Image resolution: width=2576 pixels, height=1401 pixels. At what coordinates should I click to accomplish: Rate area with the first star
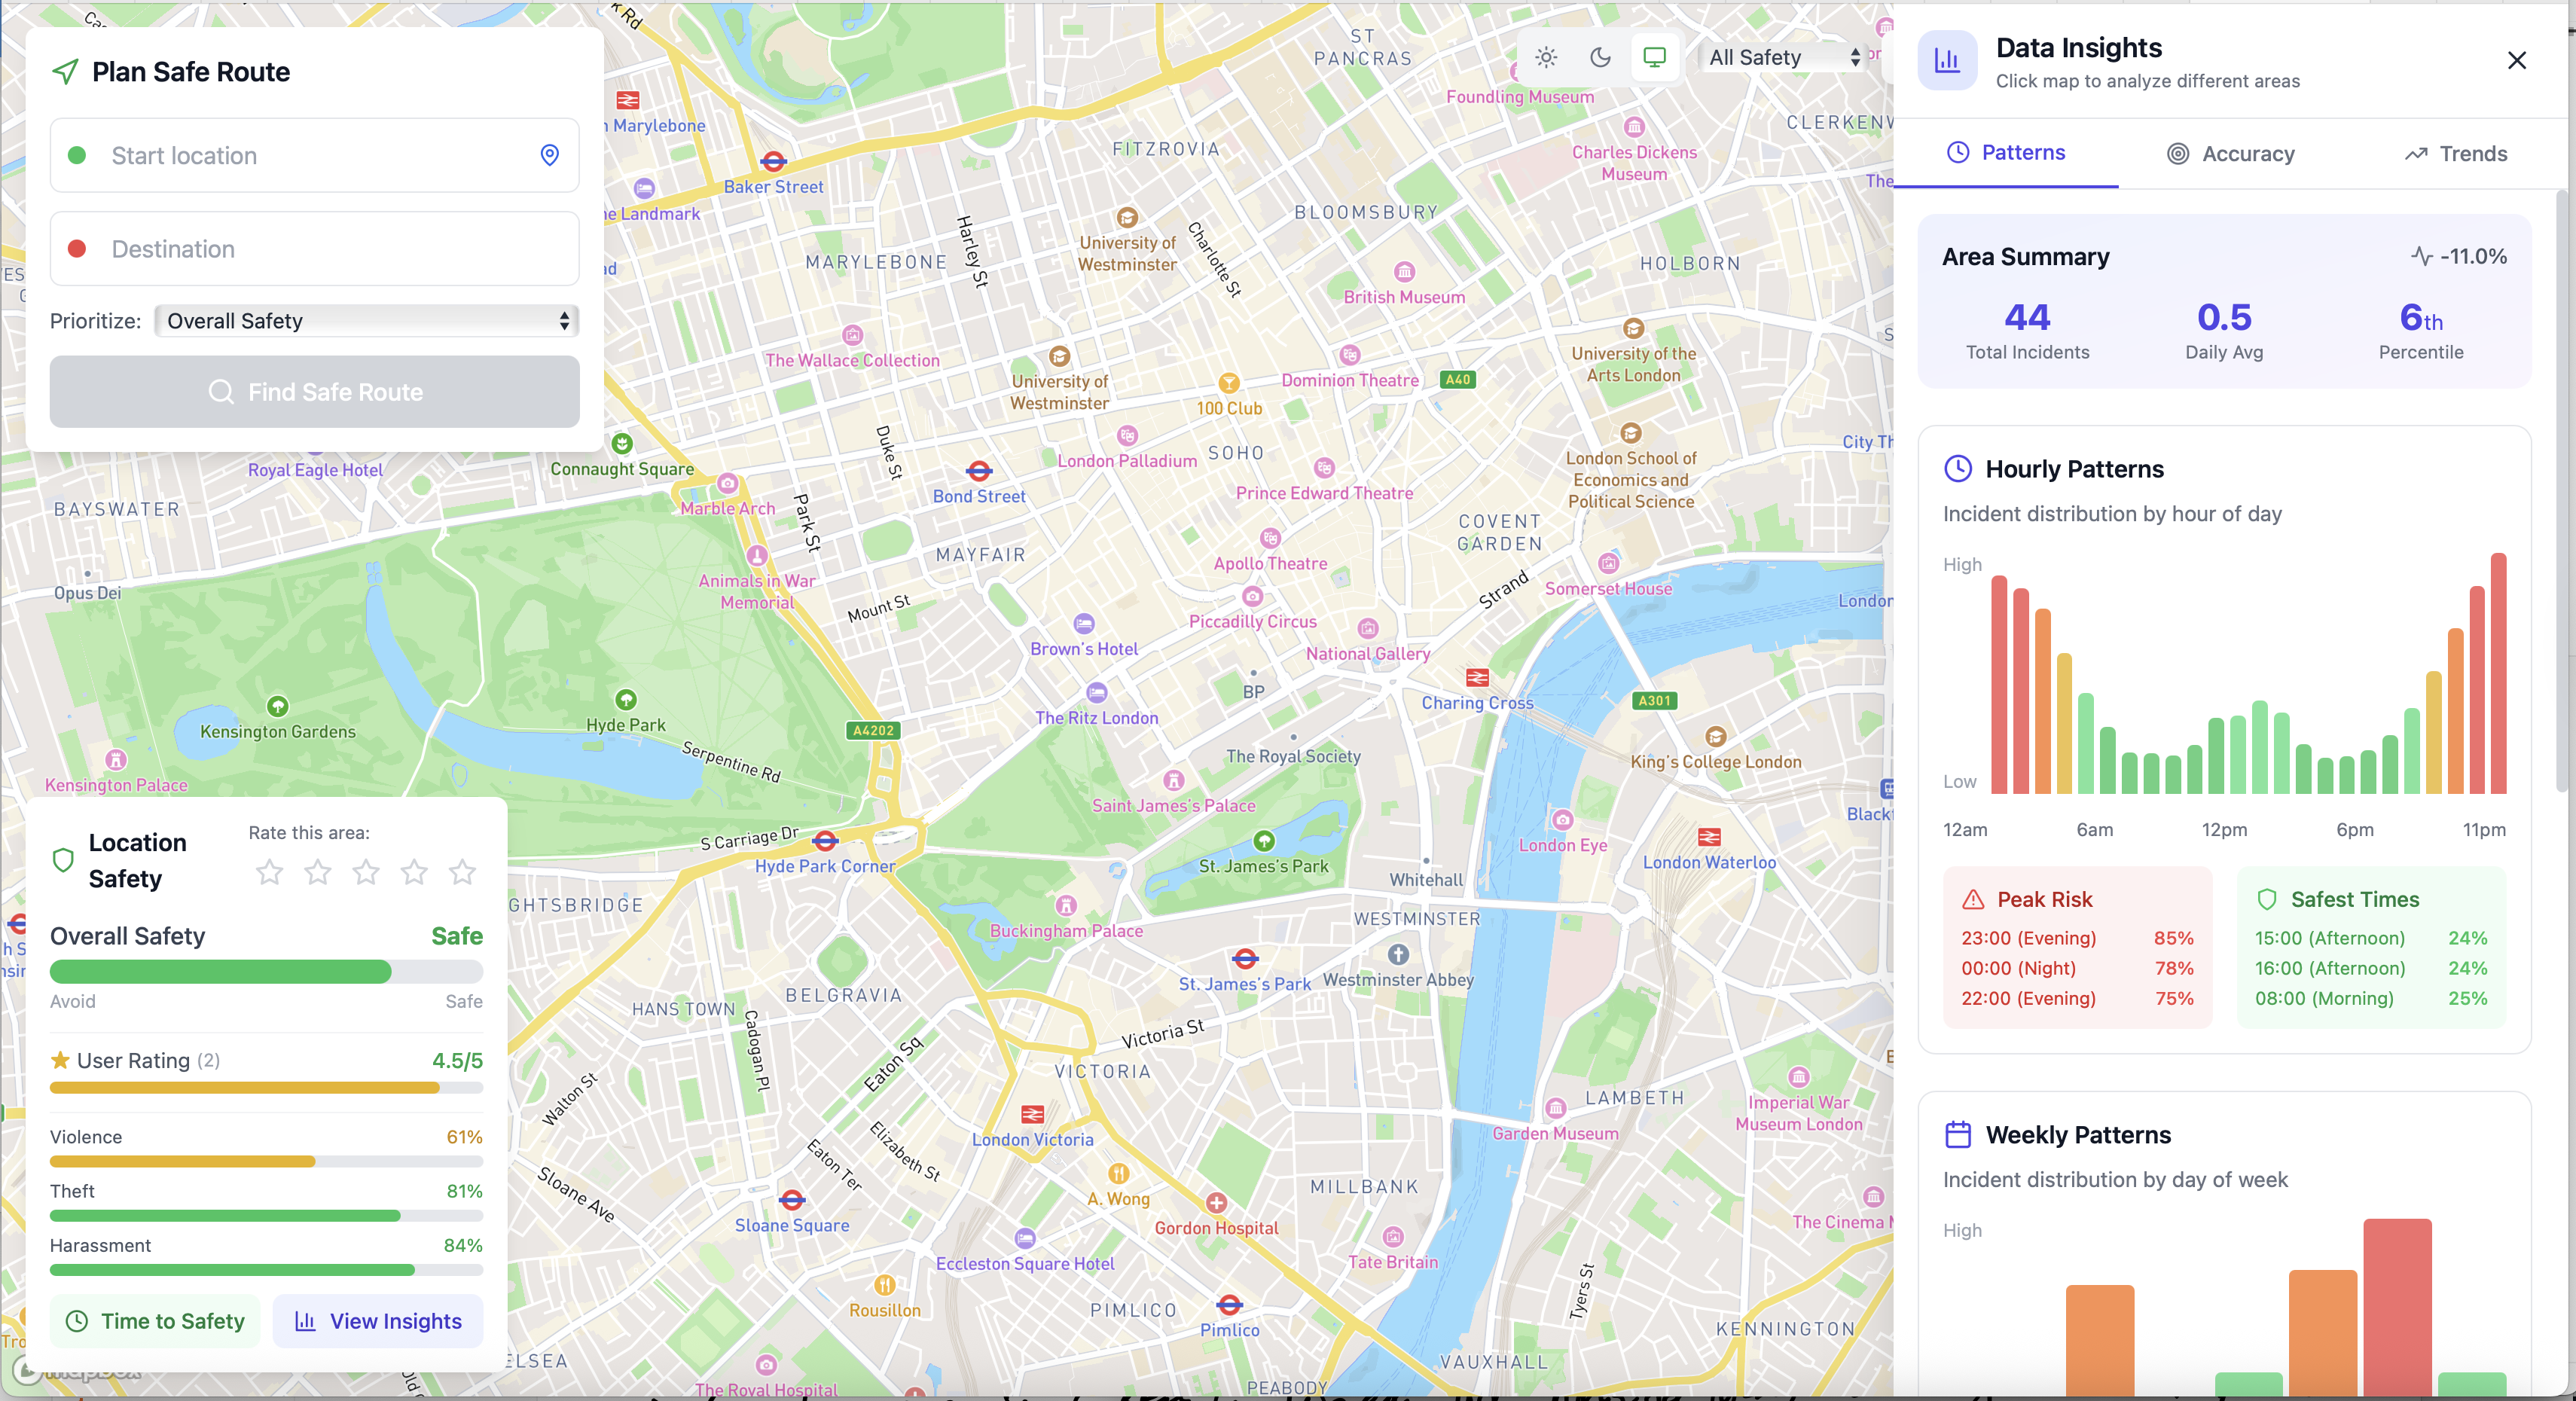click(269, 872)
